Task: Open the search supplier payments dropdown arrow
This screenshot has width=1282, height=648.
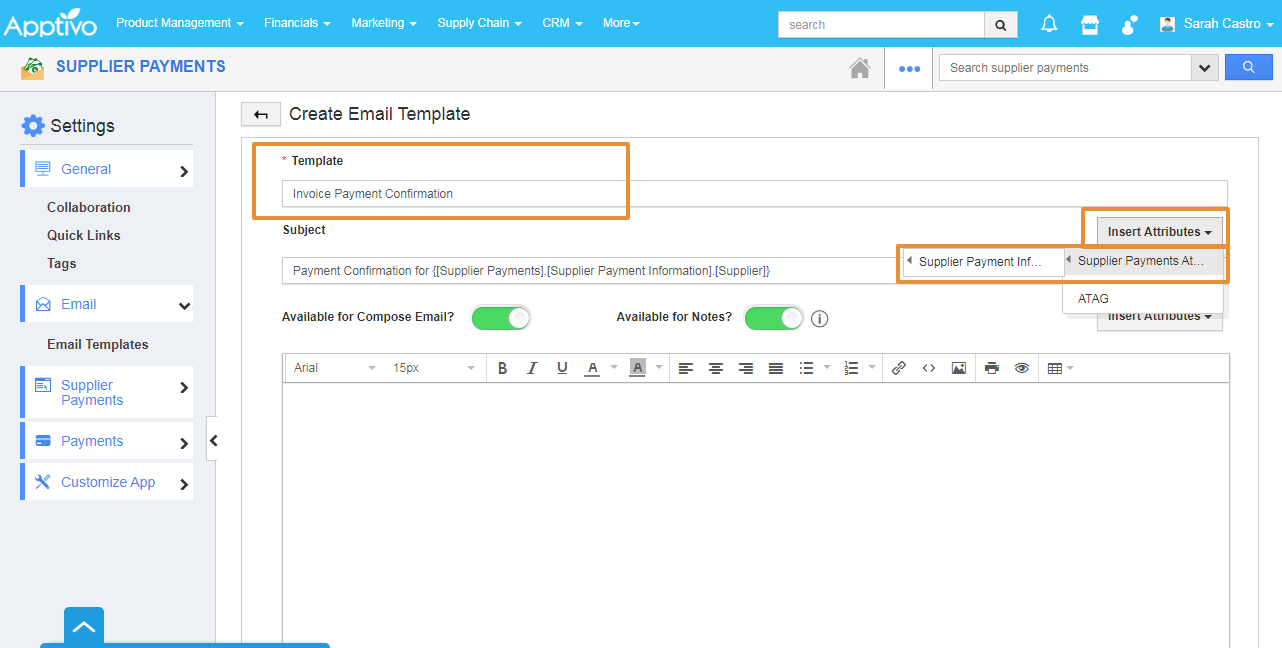Action: pos(1205,67)
